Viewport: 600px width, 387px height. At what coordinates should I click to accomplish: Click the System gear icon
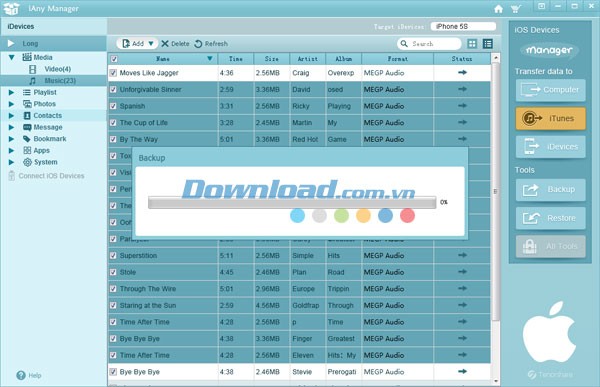click(27, 162)
